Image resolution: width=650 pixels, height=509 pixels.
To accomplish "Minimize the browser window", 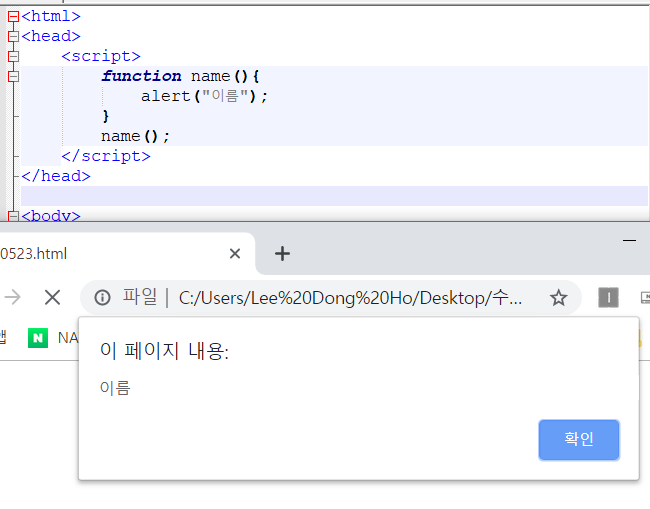I will click(629, 240).
